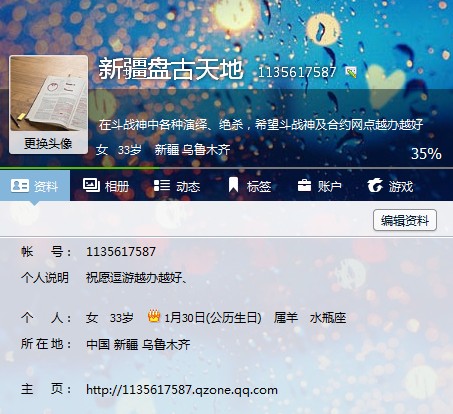The image size is (453, 414).
Task: Click the signature text about 斗战神
Action: [261, 125]
